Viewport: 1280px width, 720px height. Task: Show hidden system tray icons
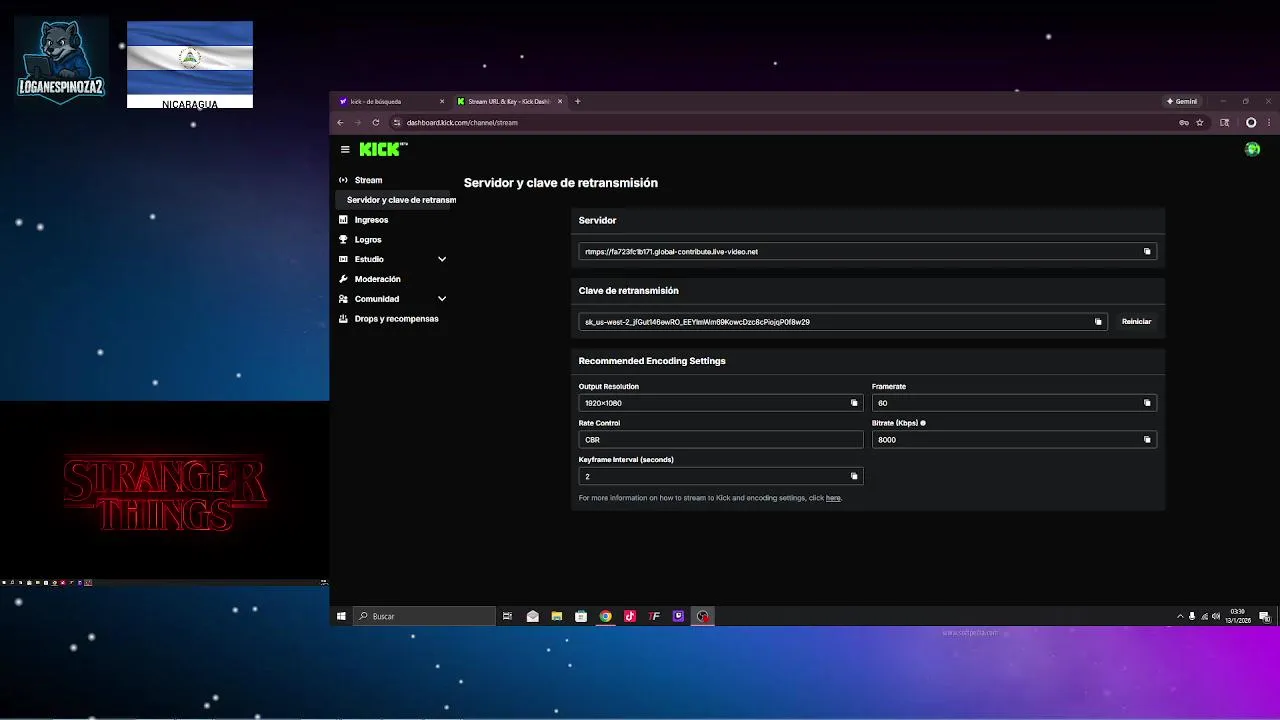(x=1180, y=616)
